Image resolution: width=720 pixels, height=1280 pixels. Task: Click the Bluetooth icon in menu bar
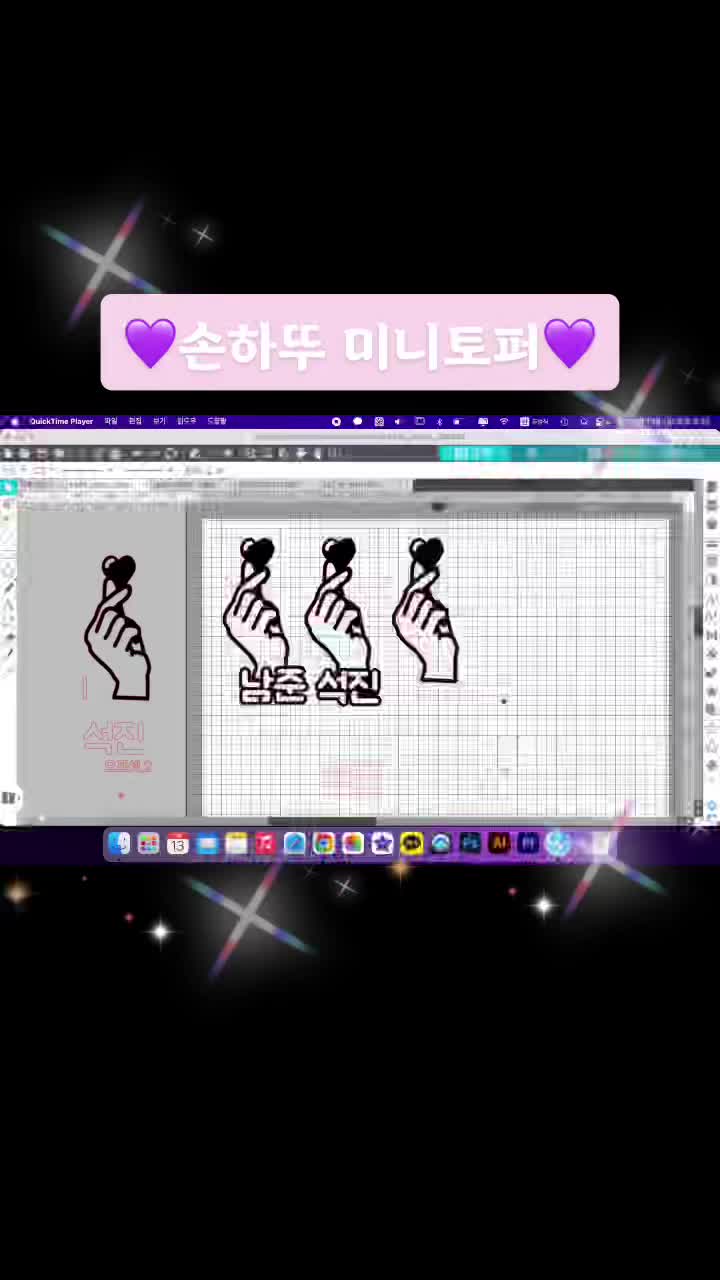tap(439, 421)
